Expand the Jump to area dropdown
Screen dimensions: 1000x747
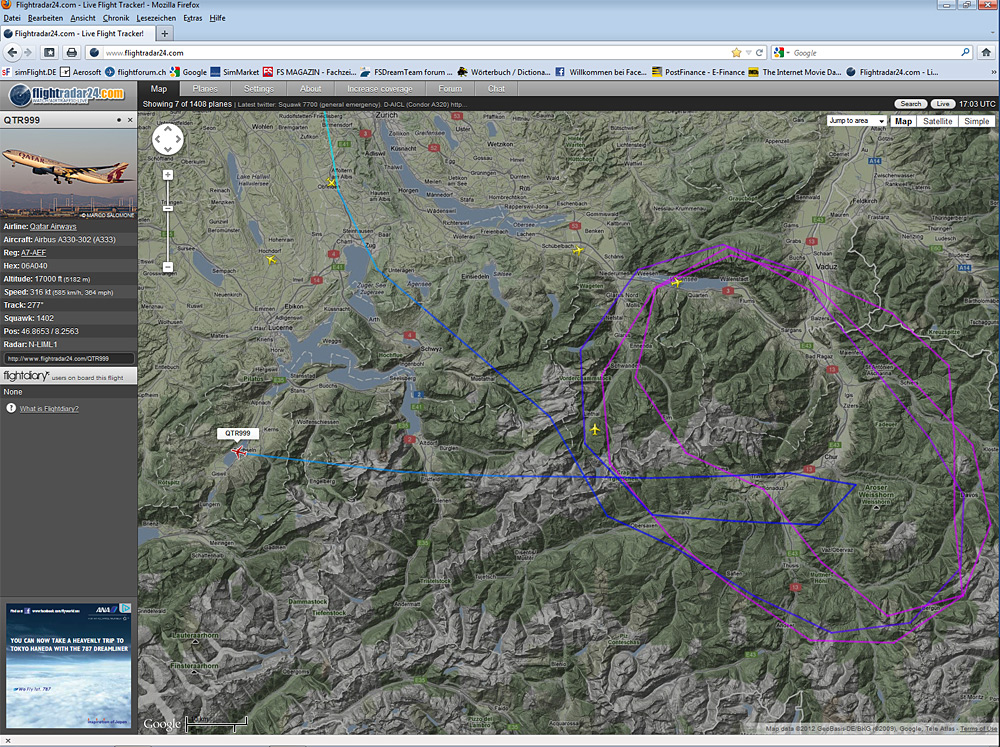coord(857,121)
